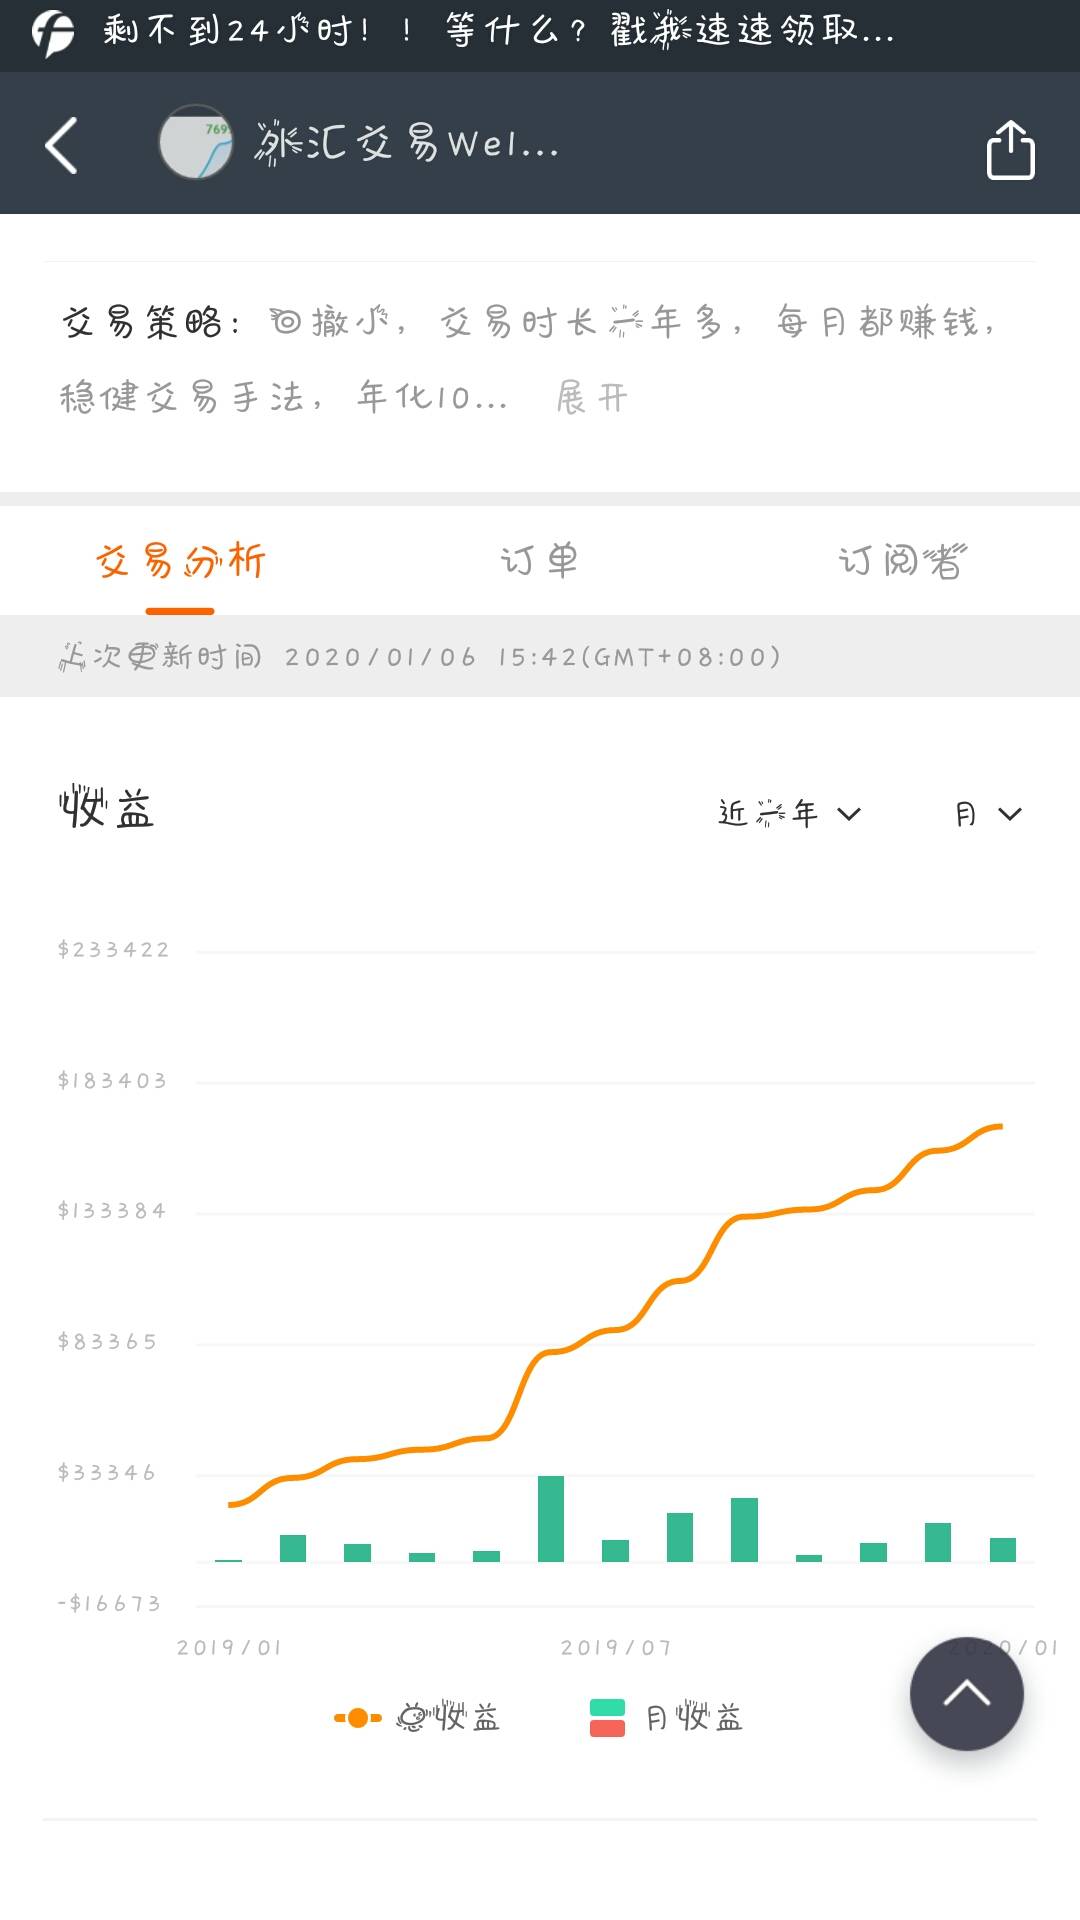Expand the trading strategy text with 展开
This screenshot has height=1920, width=1080.
coord(592,398)
